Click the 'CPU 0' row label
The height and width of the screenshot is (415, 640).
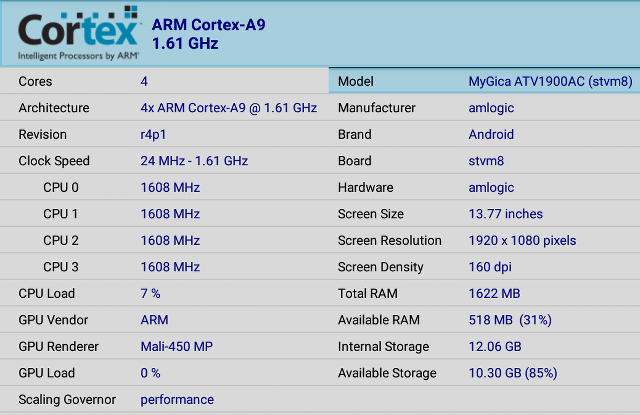61,187
